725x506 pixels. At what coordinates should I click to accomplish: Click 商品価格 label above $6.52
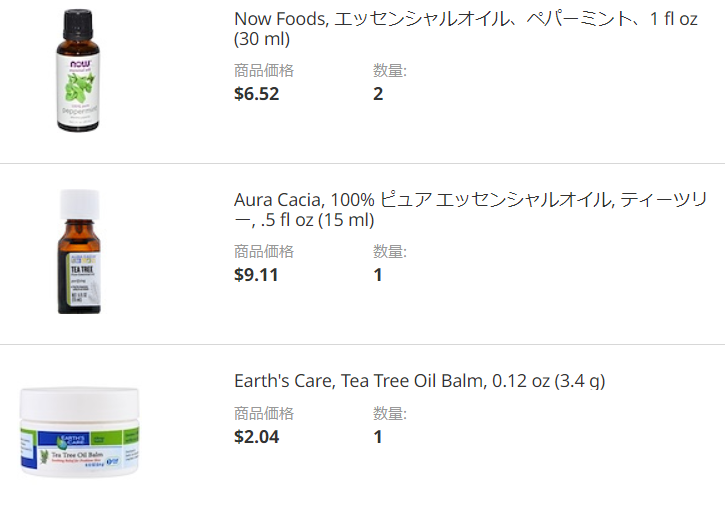pos(264,71)
